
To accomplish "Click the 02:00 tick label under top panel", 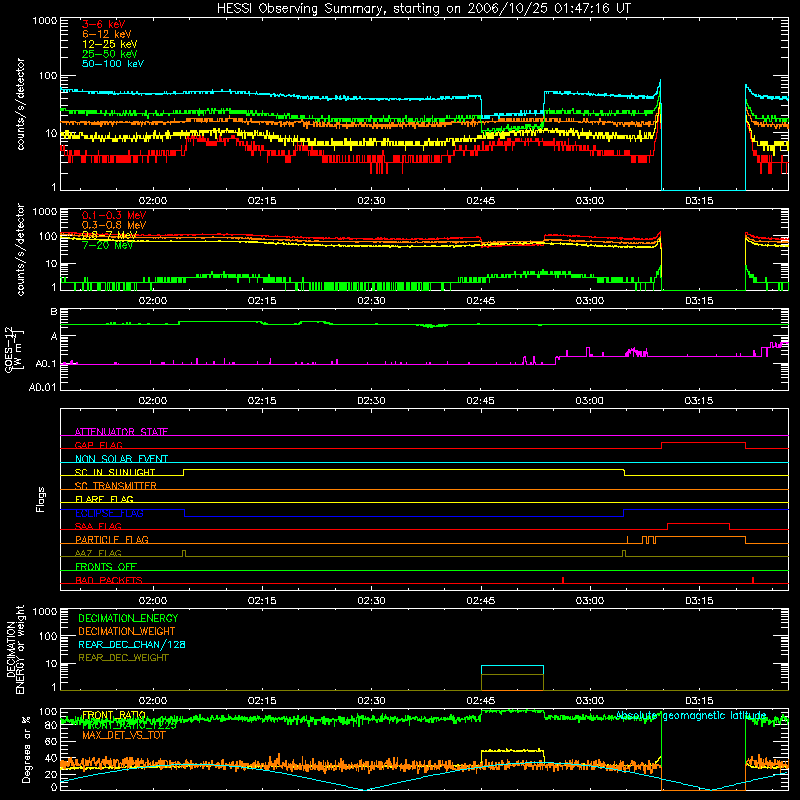I will coord(153,201).
